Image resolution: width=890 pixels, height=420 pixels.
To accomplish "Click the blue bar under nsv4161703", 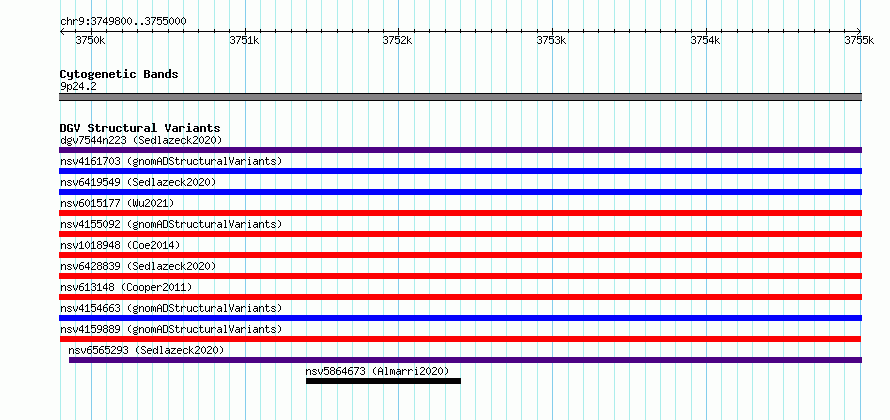I will 460,171.
